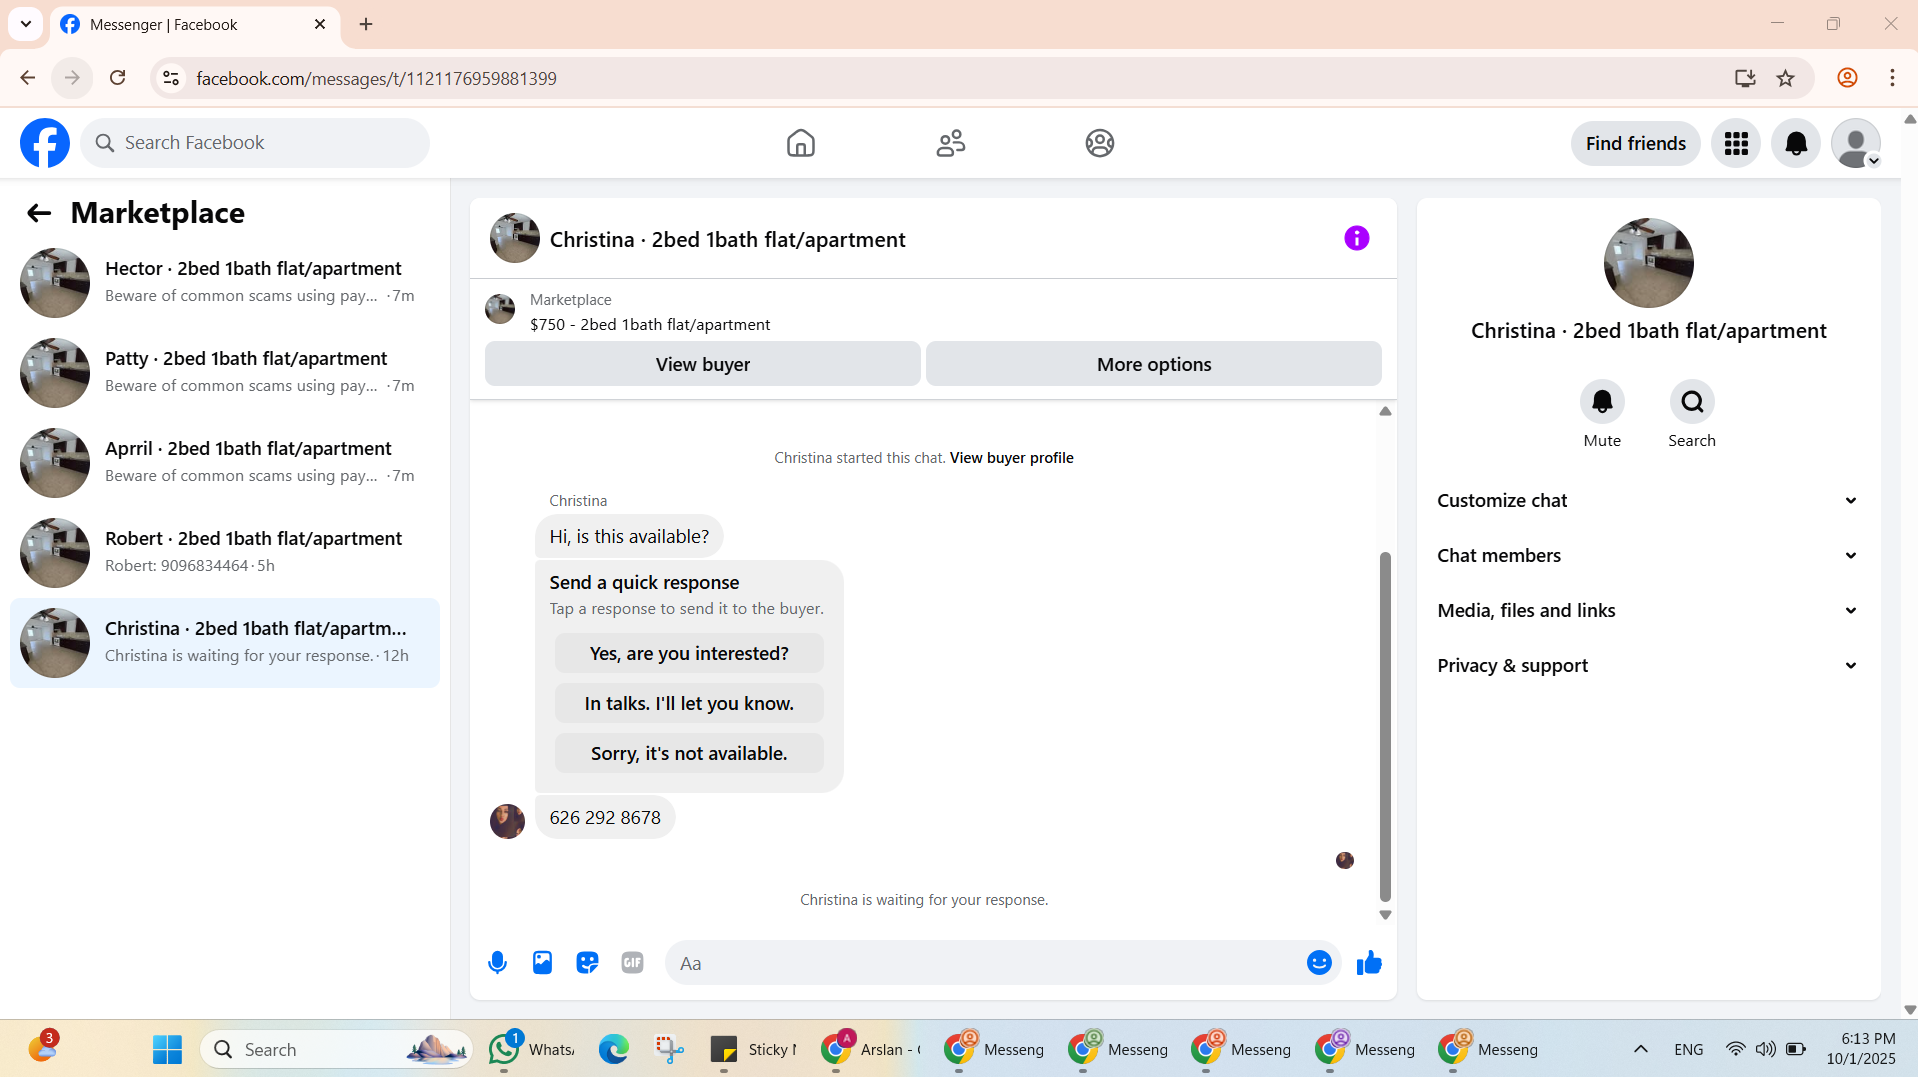The width and height of the screenshot is (1918, 1077).
Task: Click Find friends button
Action: coord(1635,143)
